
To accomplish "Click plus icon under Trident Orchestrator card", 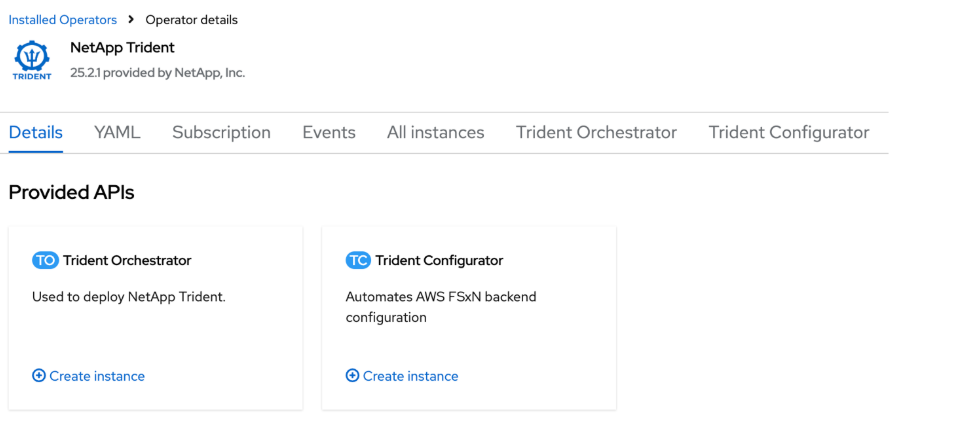I will tap(39, 376).
